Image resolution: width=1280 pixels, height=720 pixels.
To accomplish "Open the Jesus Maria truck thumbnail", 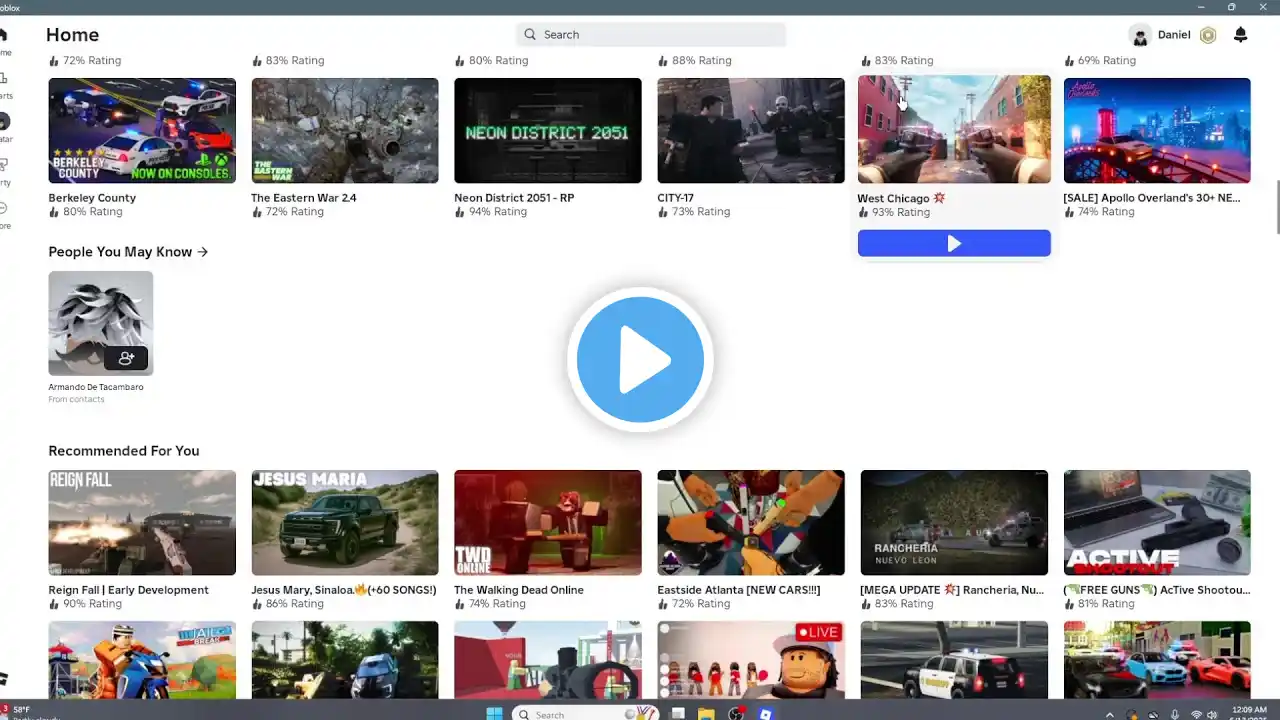I will (x=345, y=523).
